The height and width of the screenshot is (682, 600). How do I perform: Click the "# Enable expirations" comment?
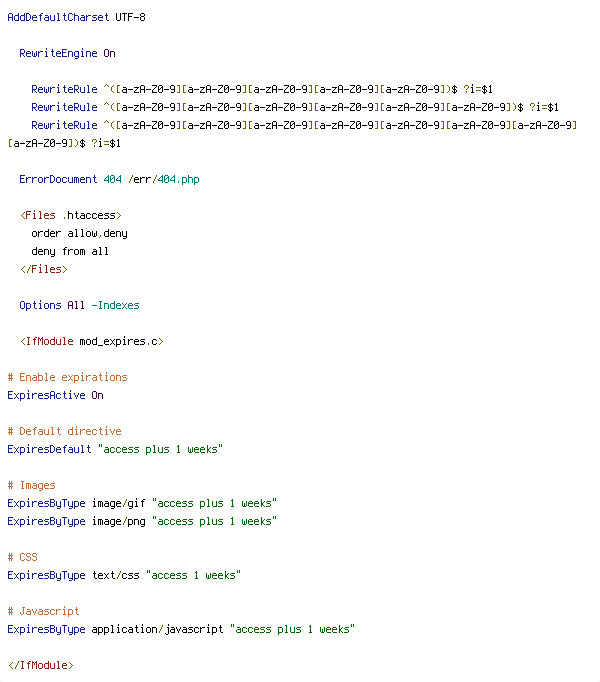coord(67,378)
